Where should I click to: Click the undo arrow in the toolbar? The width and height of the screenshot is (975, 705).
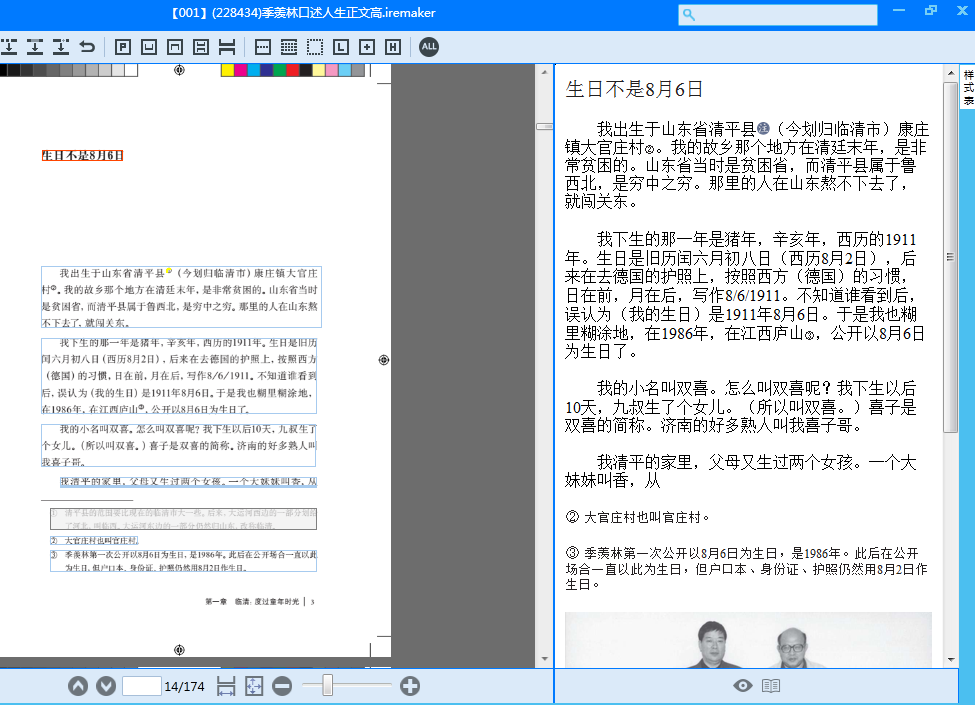coord(87,47)
